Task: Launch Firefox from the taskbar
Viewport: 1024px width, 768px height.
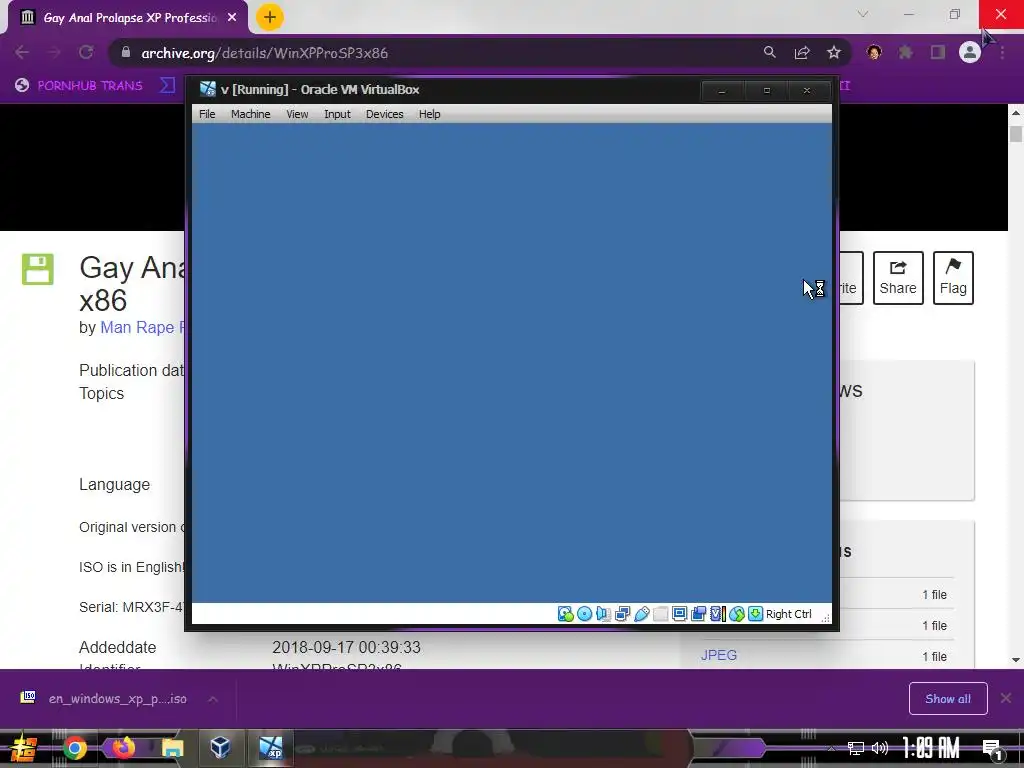Action: pos(123,747)
